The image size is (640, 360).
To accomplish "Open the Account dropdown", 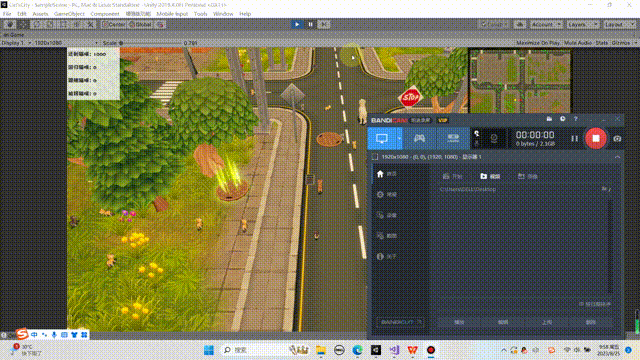I will pyautogui.click(x=546, y=24).
